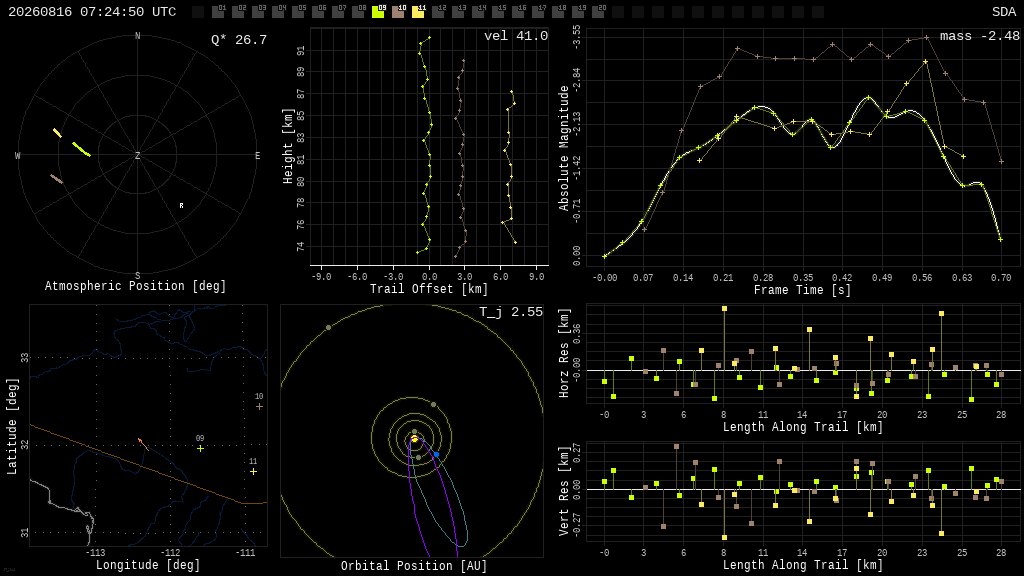This screenshot has width=1024, height=576.
Task: Select station 11 cross marker on map
Action: [x=253, y=472]
